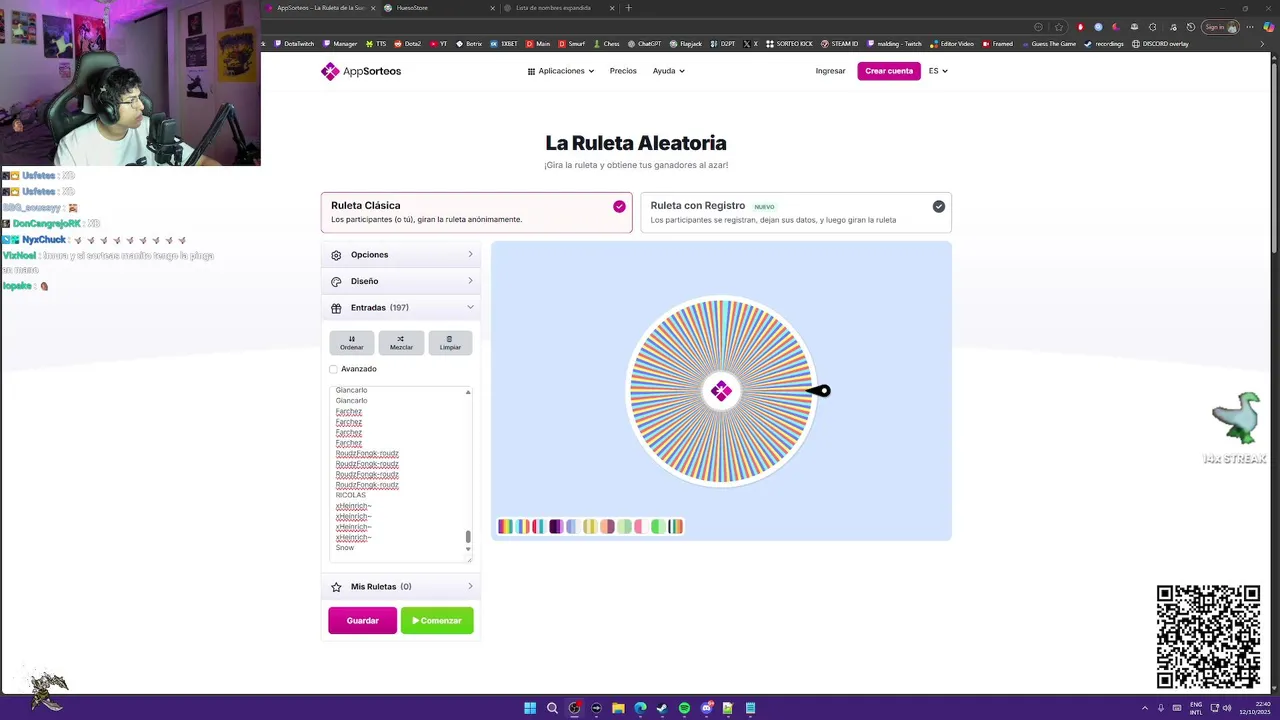
Task: Expand the Opciones section
Action: (x=401, y=255)
